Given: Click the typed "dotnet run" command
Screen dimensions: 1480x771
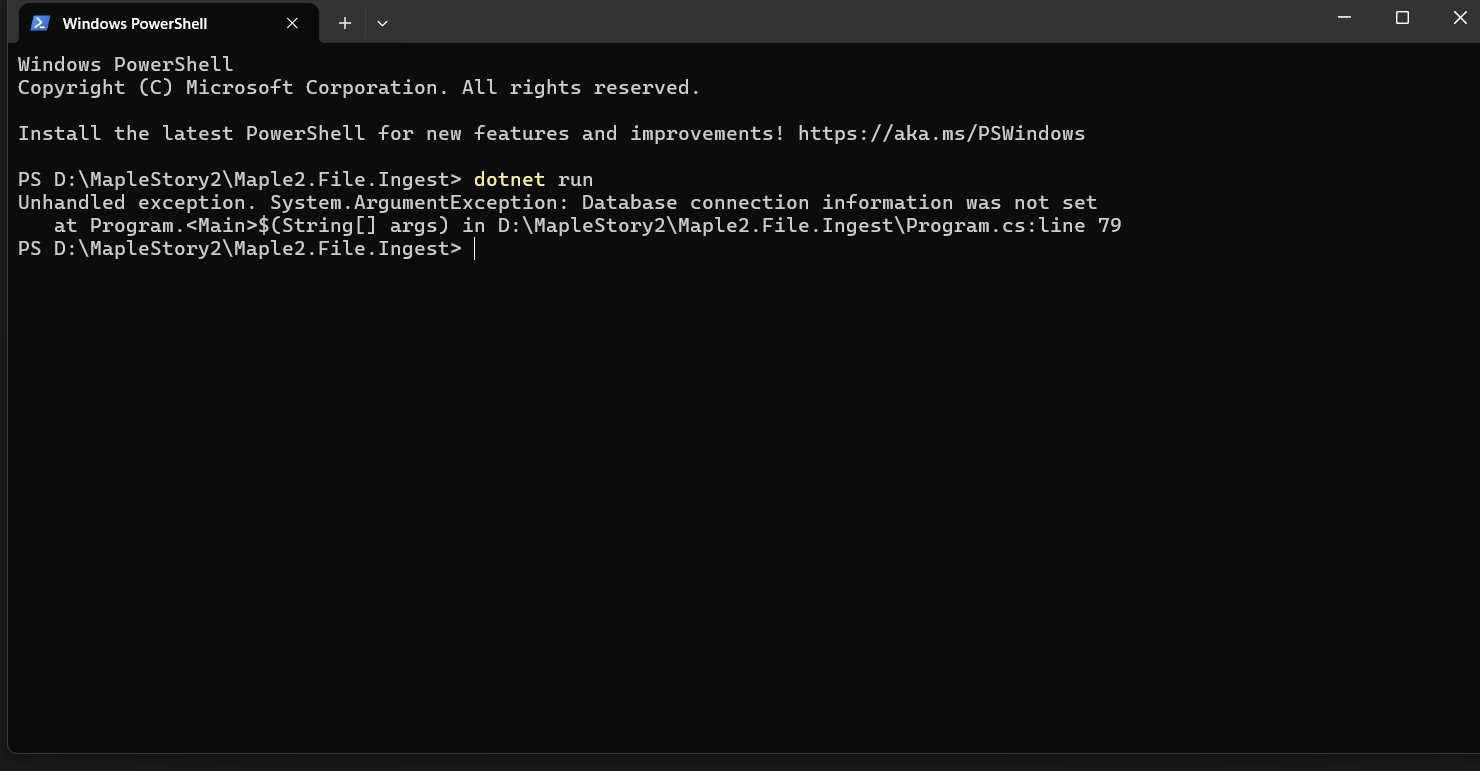Looking at the screenshot, I should 533,180.
